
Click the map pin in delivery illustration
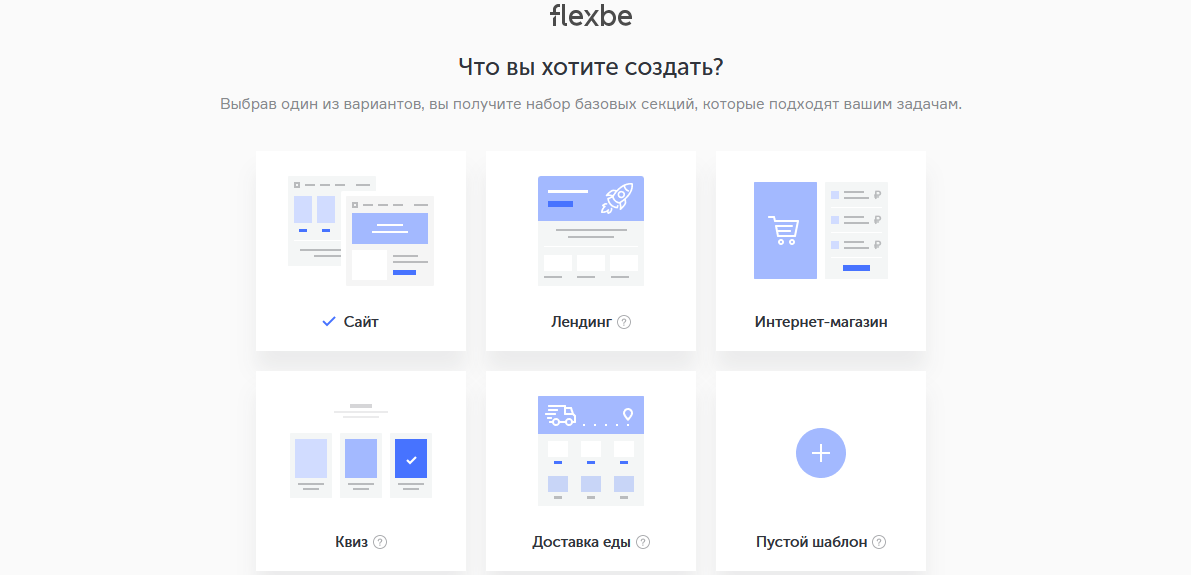point(627,413)
